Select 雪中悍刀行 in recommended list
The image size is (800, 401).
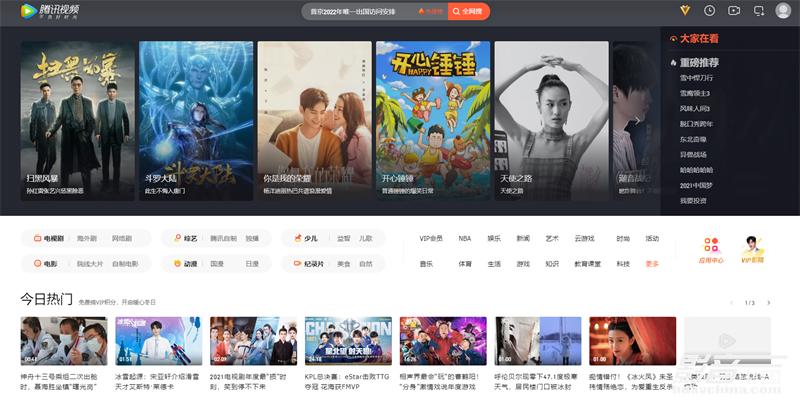pyautogui.click(x=696, y=78)
